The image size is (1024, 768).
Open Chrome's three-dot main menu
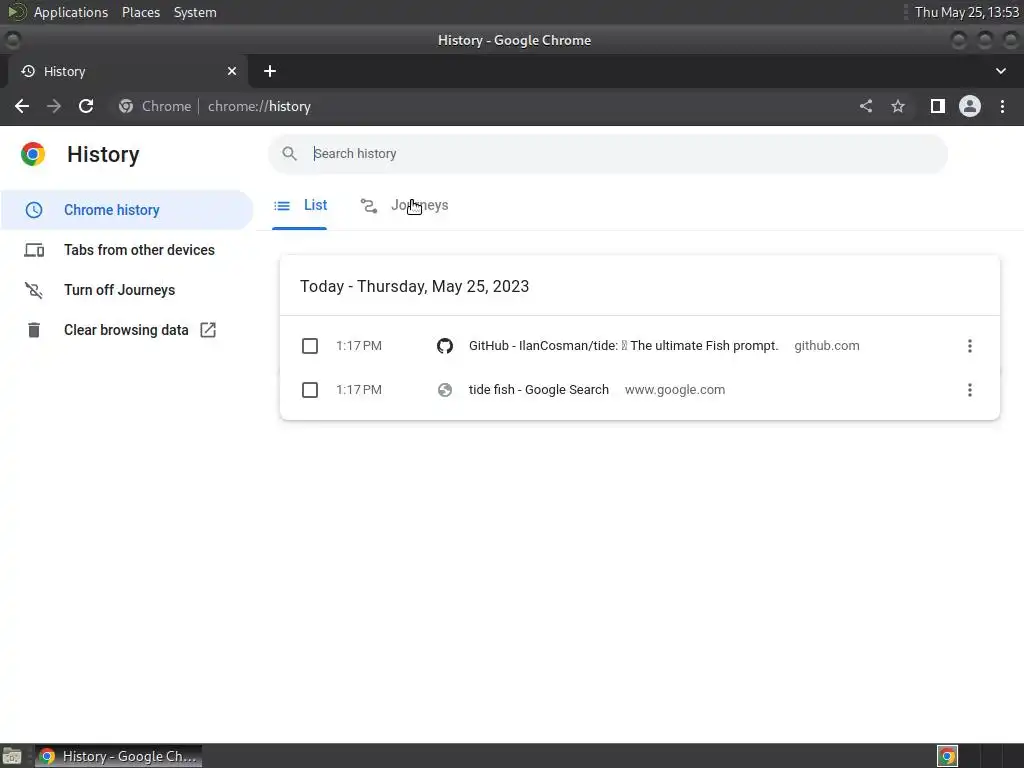[x=1002, y=106]
